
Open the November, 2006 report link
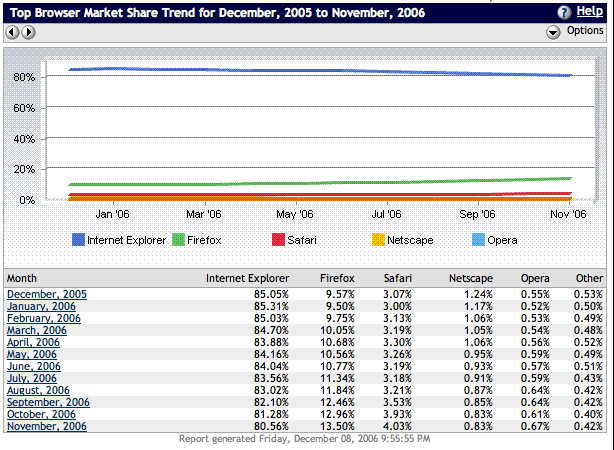coord(47,427)
